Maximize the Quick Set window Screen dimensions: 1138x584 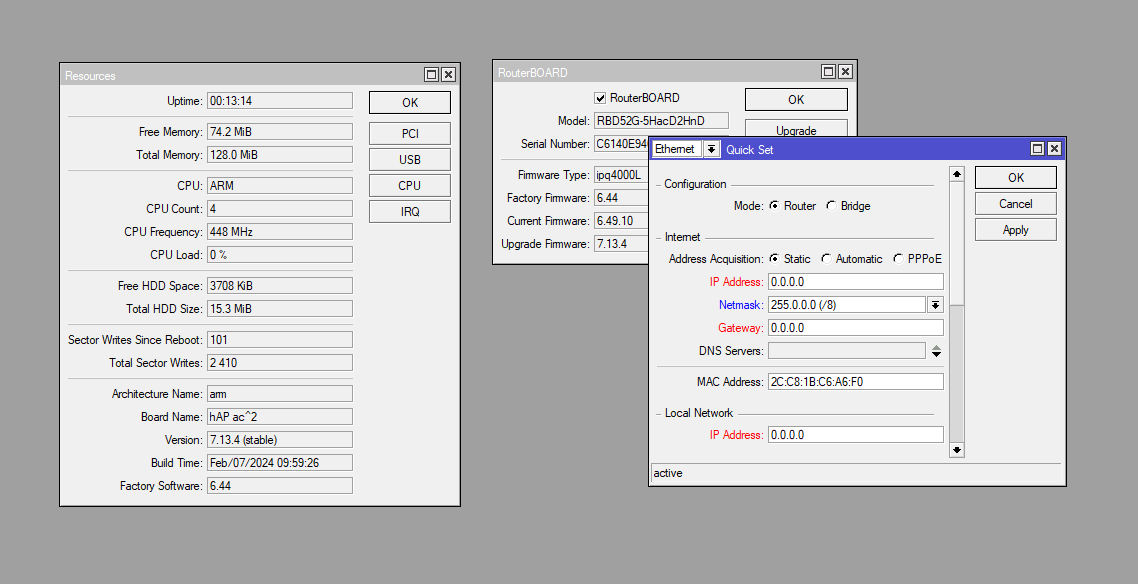tap(1037, 149)
